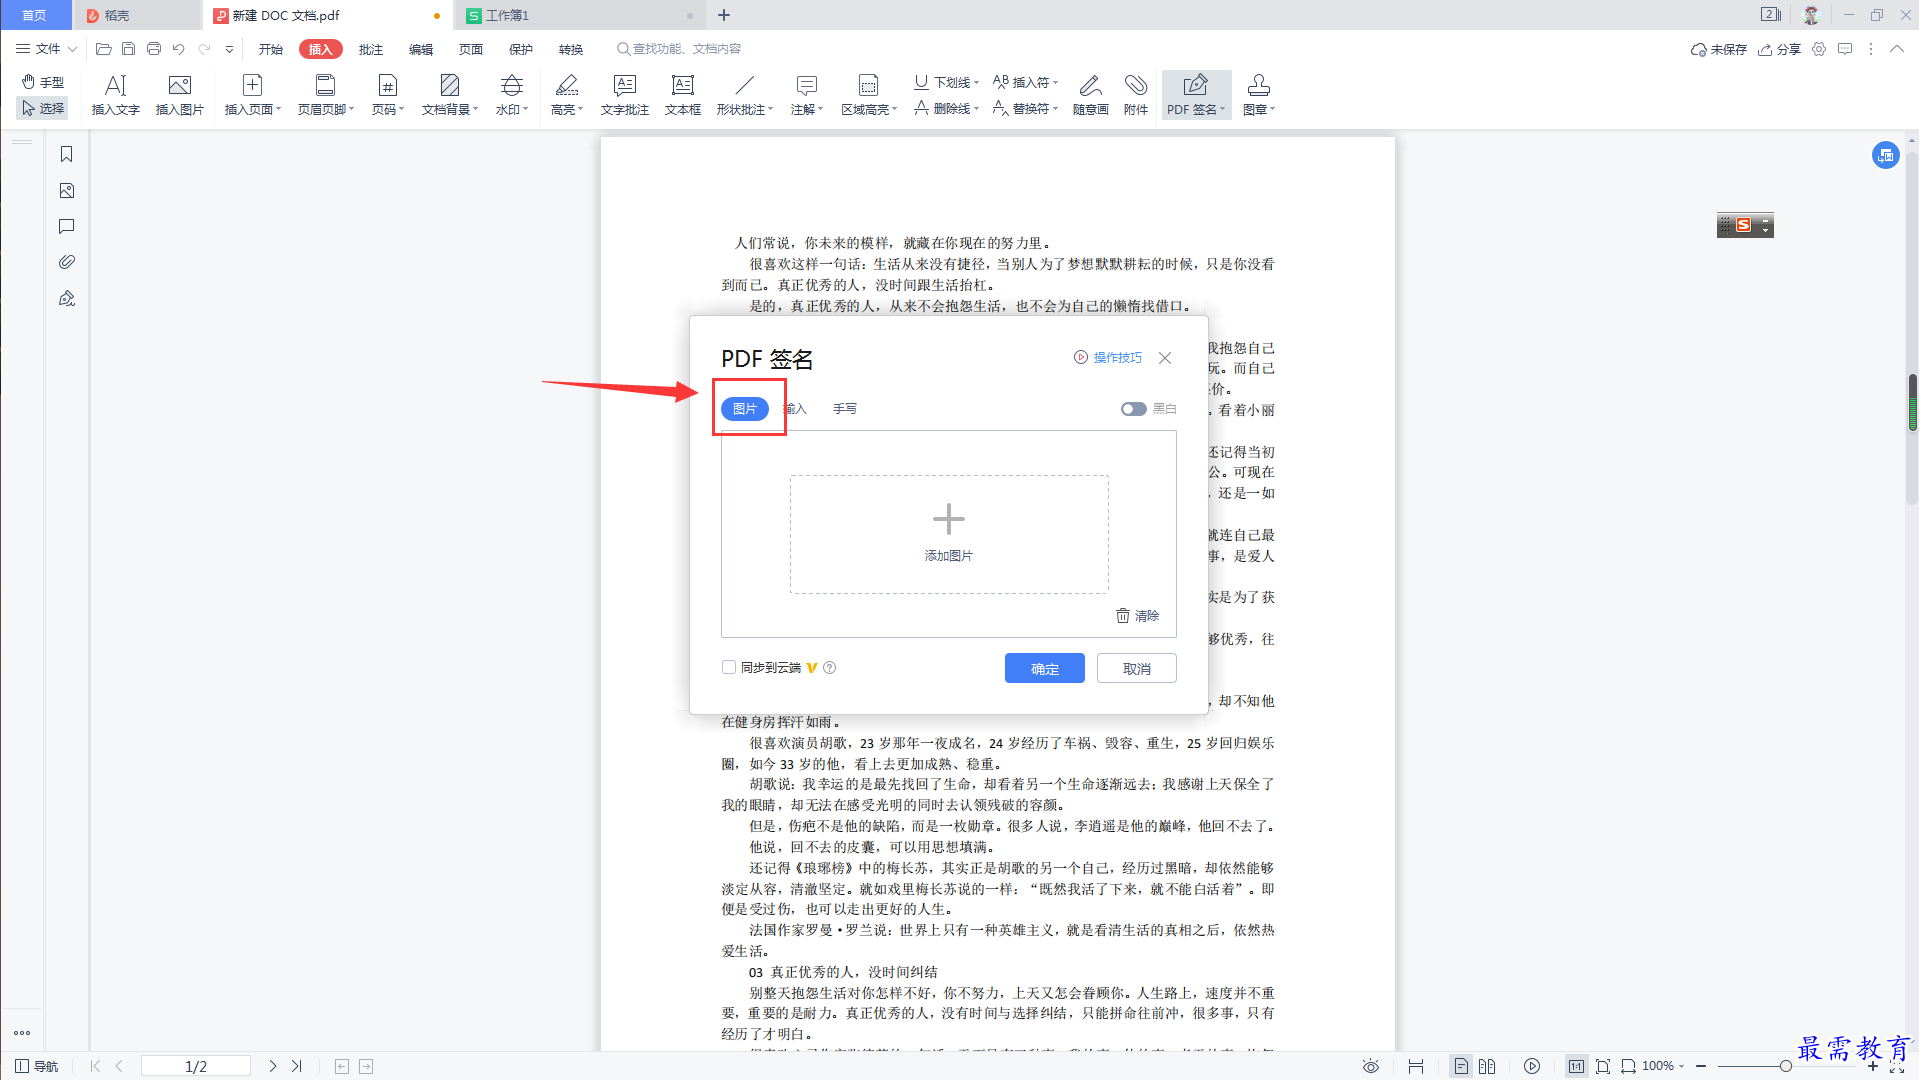Open the Protect ribbon tab
This screenshot has width=1919, height=1080.
(521, 49)
